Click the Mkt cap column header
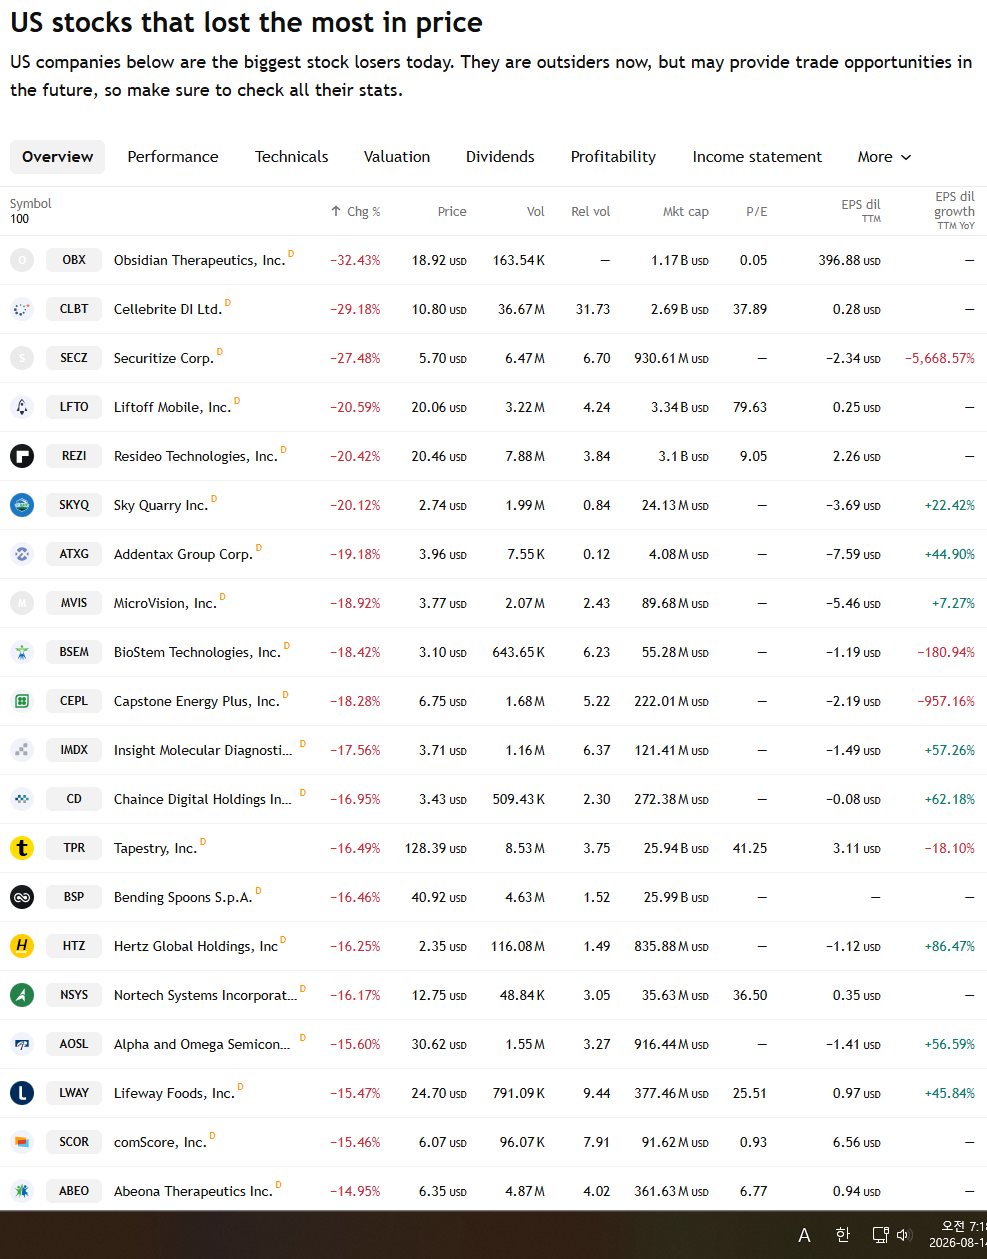Image resolution: width=987 pixels, height=1259 pixels. 686,212
